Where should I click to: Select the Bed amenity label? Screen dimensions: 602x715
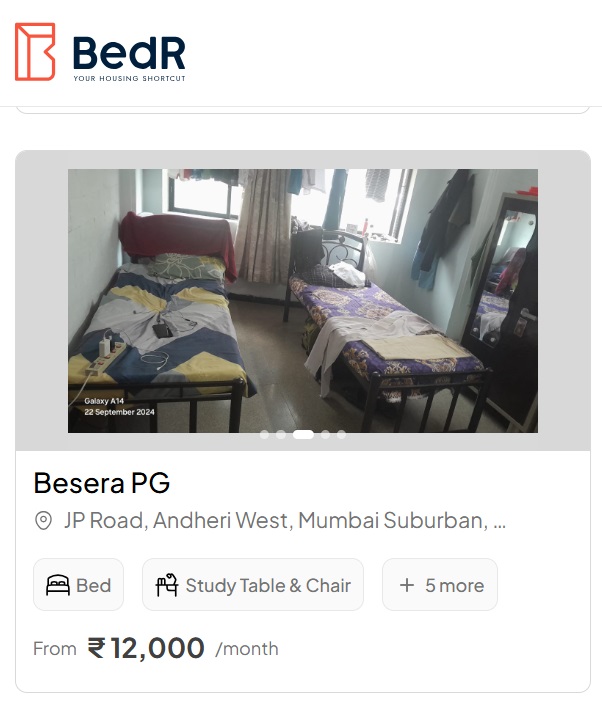pos(93,585)
